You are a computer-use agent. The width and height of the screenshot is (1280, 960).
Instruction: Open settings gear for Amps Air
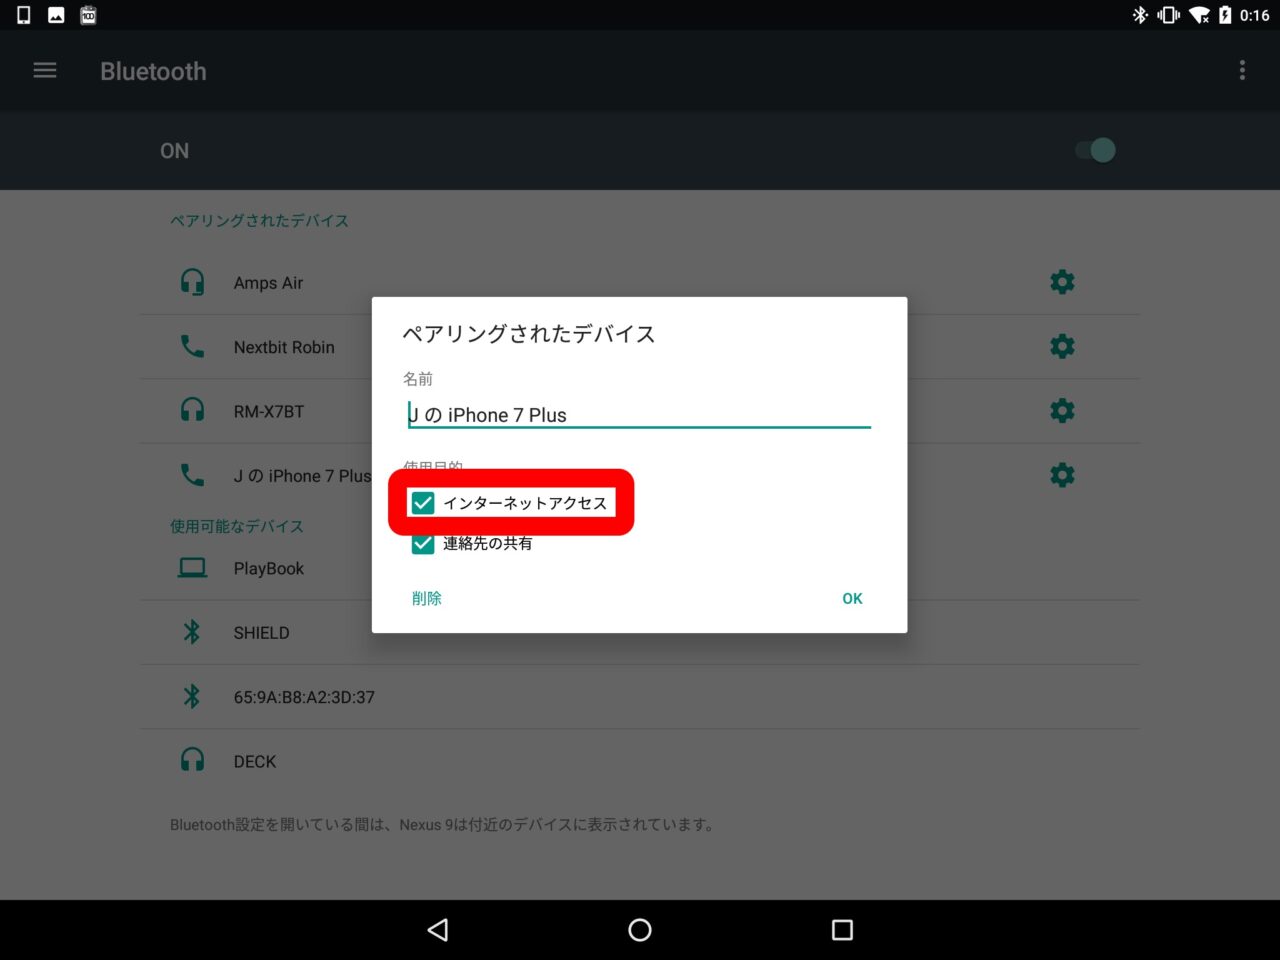(x=1062, y=282)
